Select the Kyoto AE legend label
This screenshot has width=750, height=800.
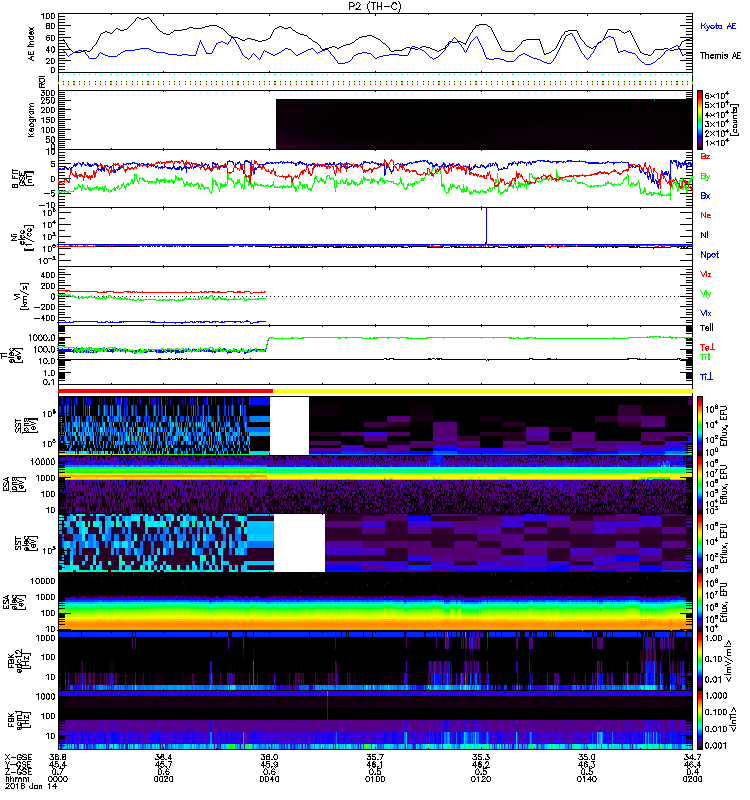[718, 26]
